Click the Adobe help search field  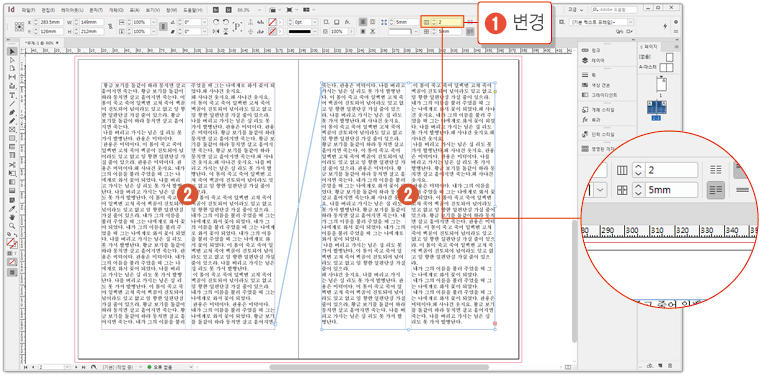615,9
